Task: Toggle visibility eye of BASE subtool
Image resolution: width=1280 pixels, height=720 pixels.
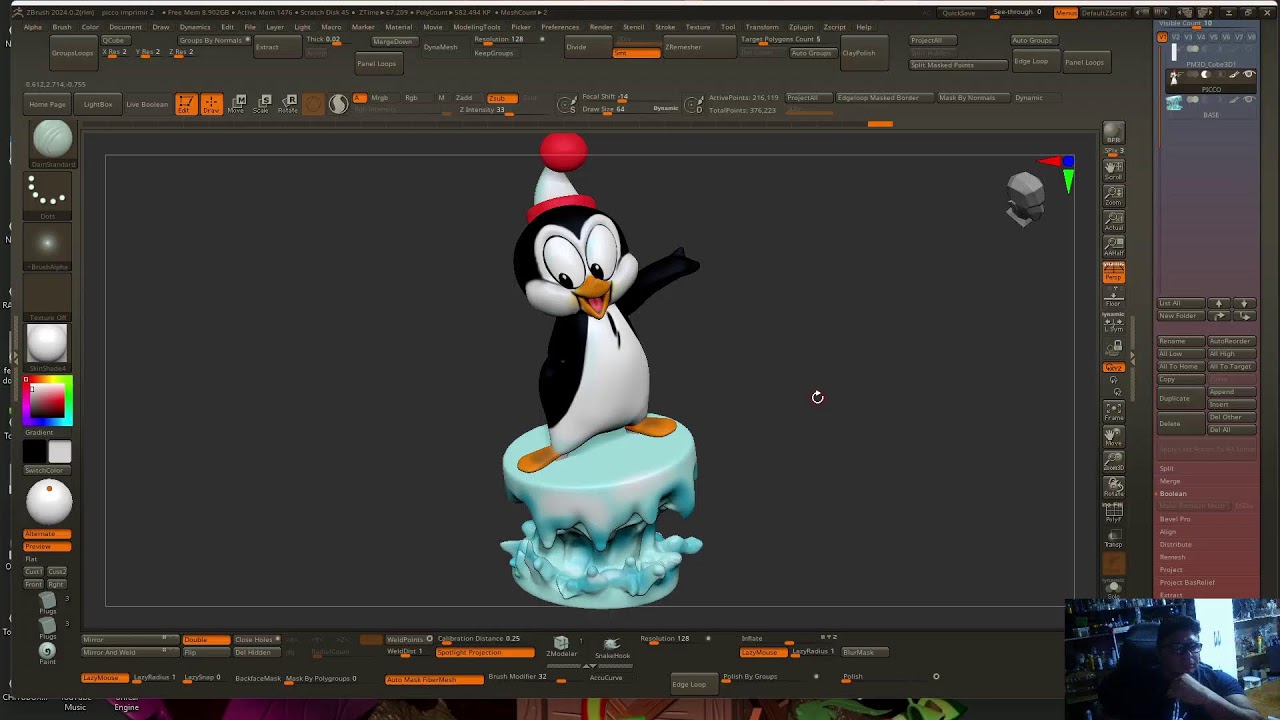Action: point(1248,101)
